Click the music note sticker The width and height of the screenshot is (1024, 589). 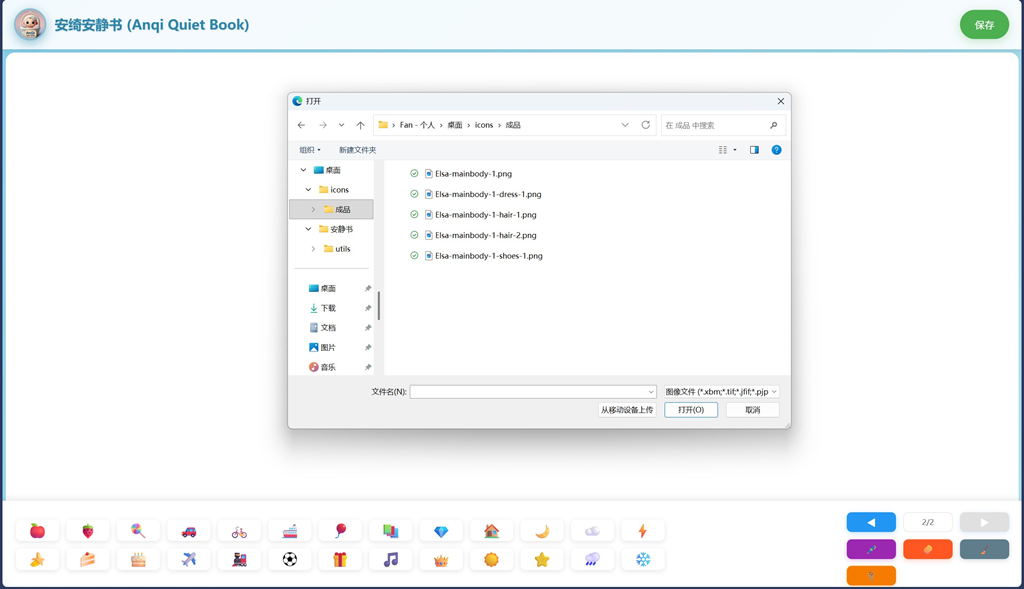click(391, 559)
